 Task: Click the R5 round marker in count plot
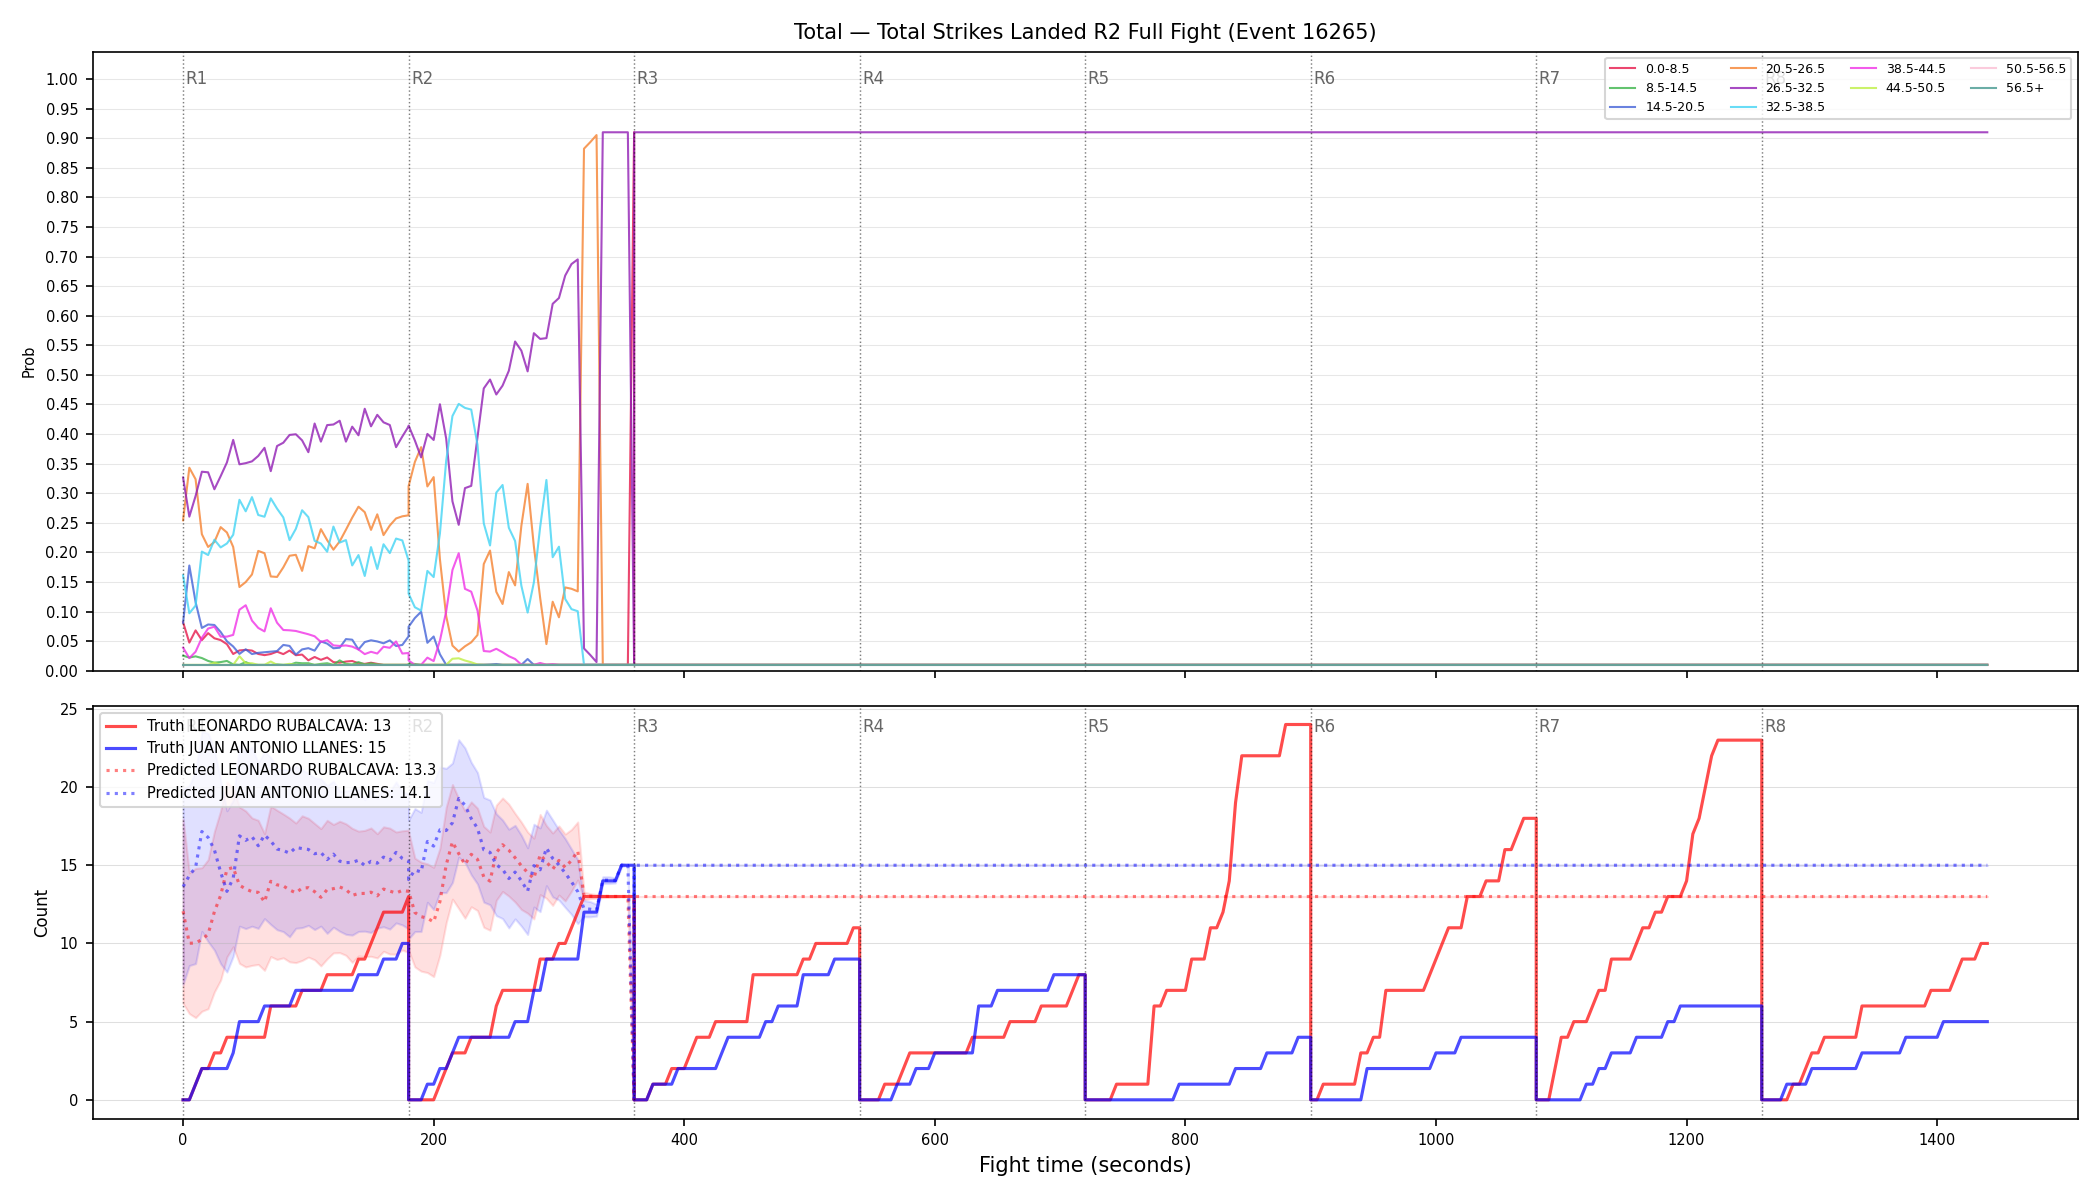coord(1098,726)
